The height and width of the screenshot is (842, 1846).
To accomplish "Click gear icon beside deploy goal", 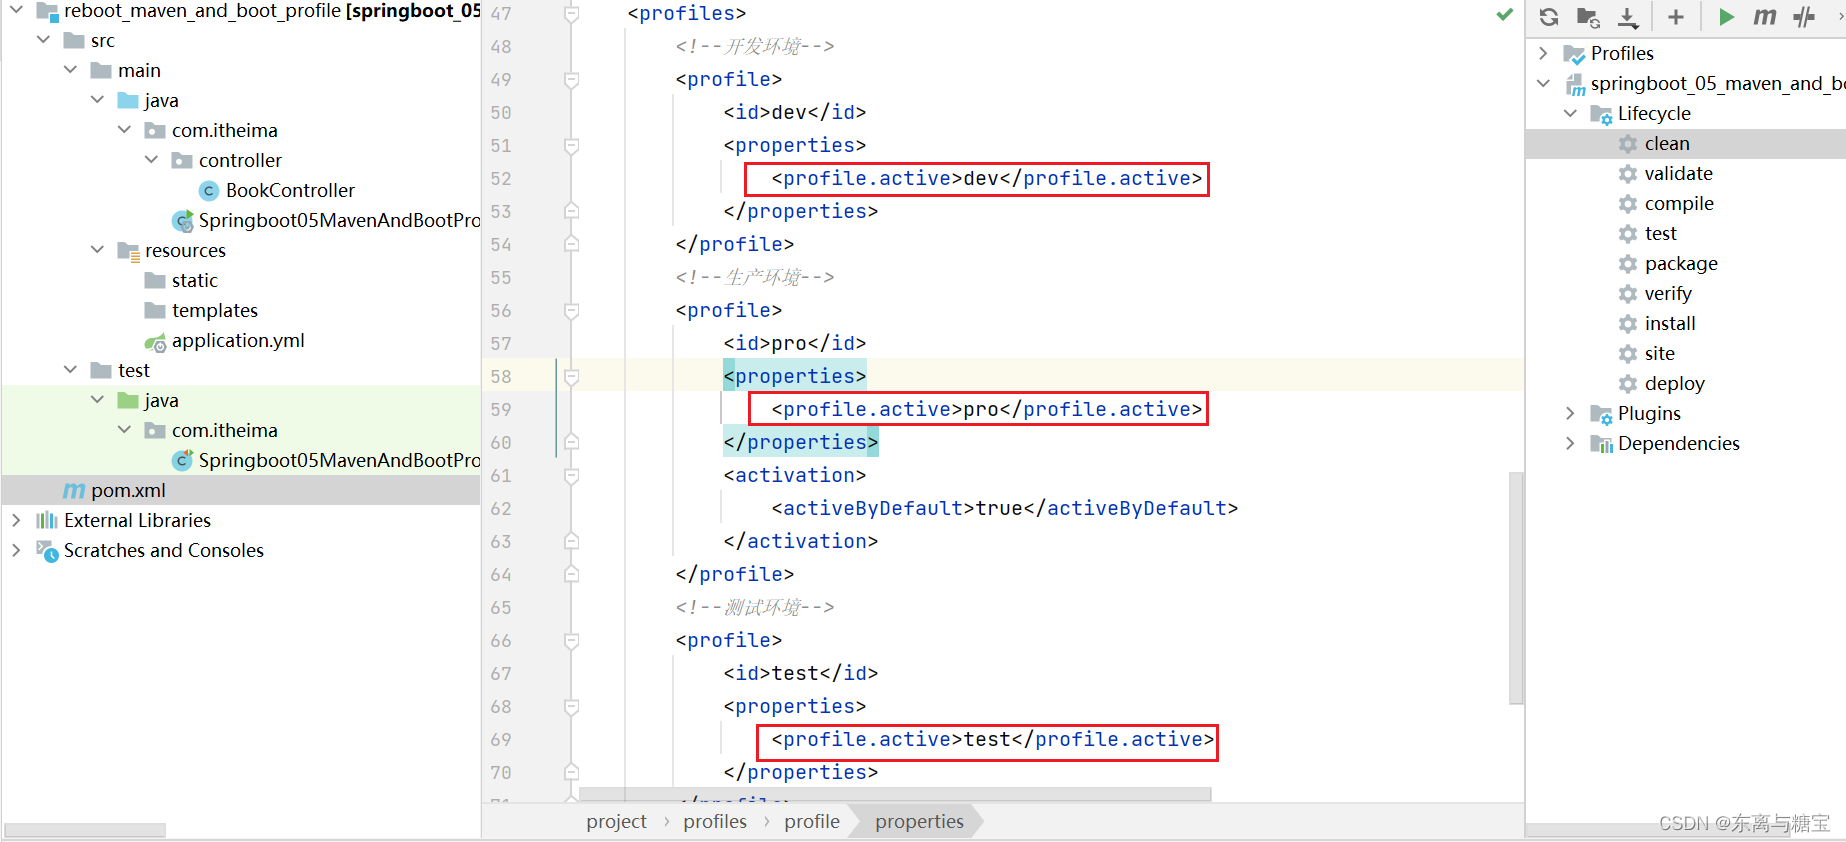I will point(1628,384).
